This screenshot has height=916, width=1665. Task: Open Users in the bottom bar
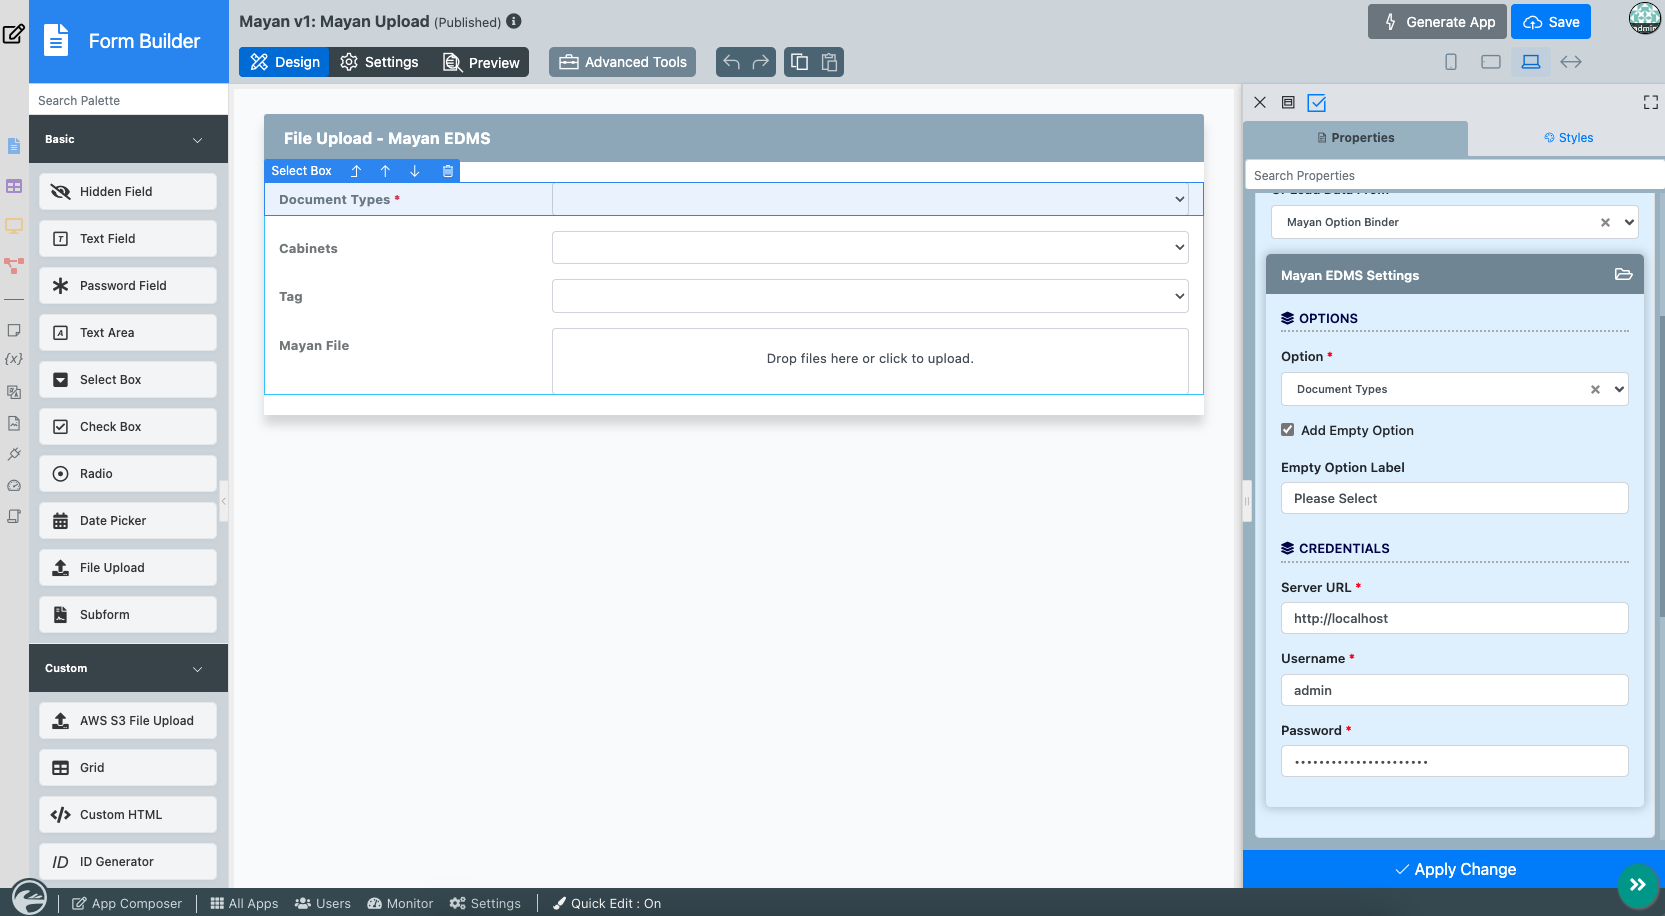click(323, 903)
